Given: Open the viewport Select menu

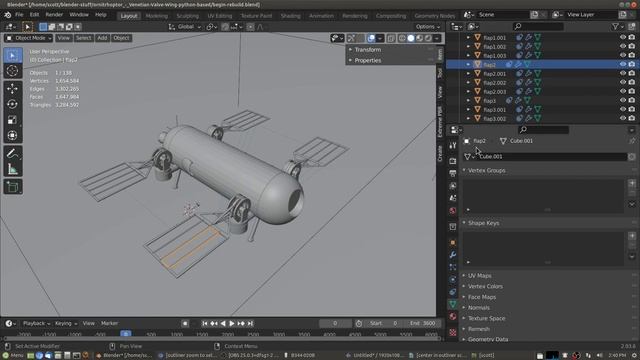Looking at the screenshot, I should [x=83, y=38].
